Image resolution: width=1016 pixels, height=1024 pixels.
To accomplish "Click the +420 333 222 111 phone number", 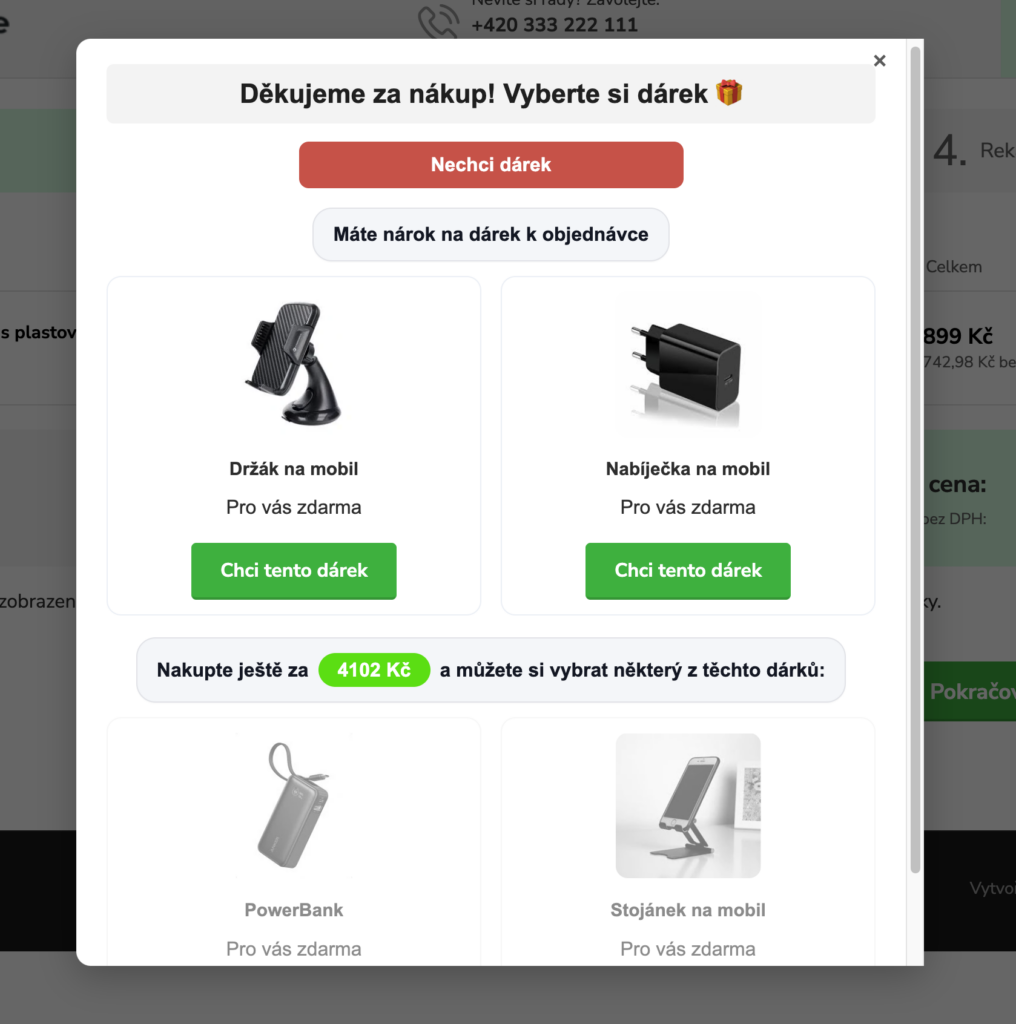I will tap(554, 25).
